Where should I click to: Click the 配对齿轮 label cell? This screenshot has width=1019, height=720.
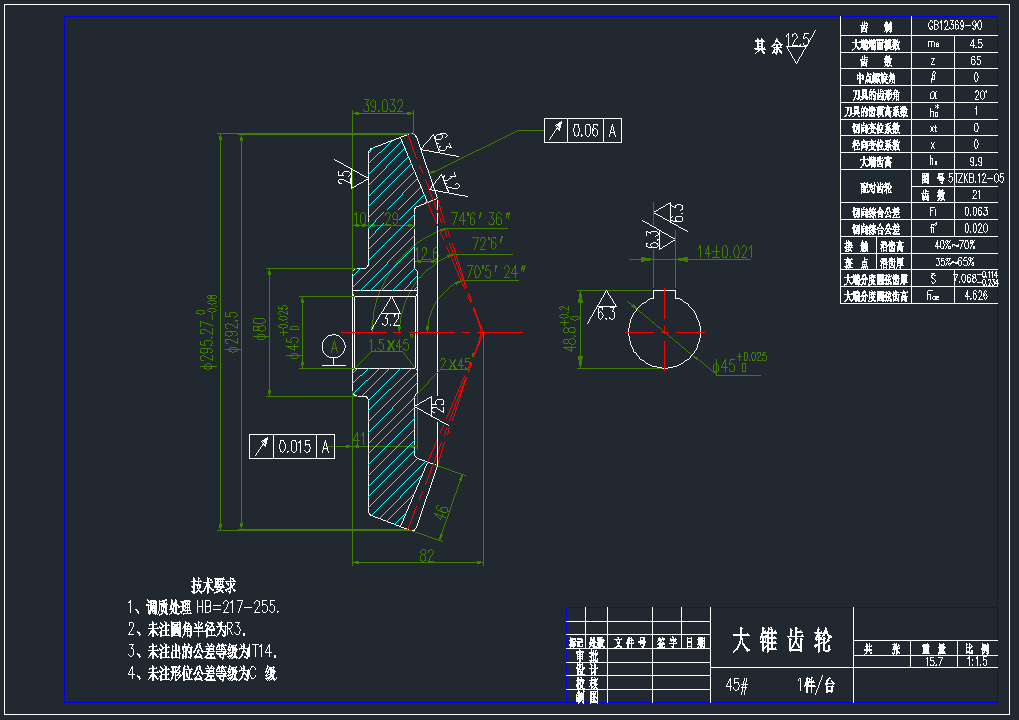[x=875, y=188]
